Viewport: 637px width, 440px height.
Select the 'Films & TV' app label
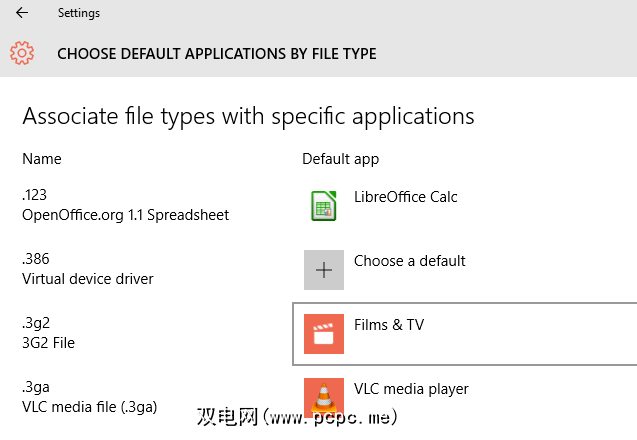click(x=390, y=325)
